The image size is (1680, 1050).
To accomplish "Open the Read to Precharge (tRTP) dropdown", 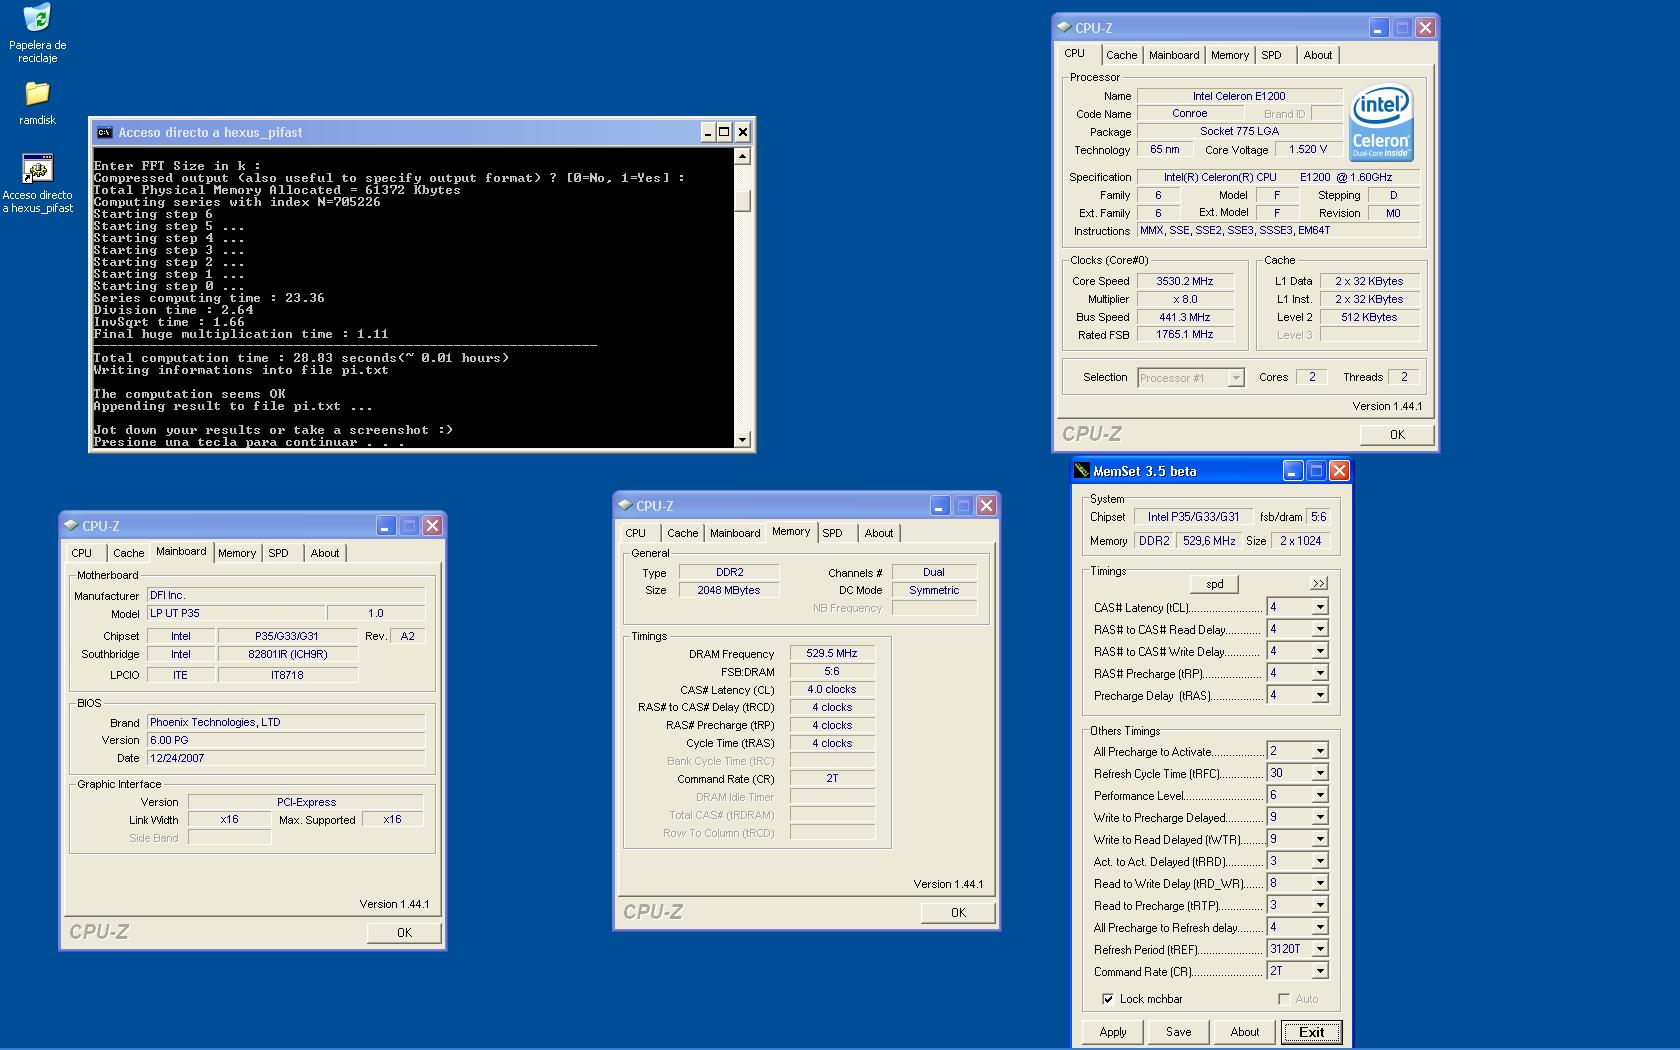I will tap(1319, 905).
